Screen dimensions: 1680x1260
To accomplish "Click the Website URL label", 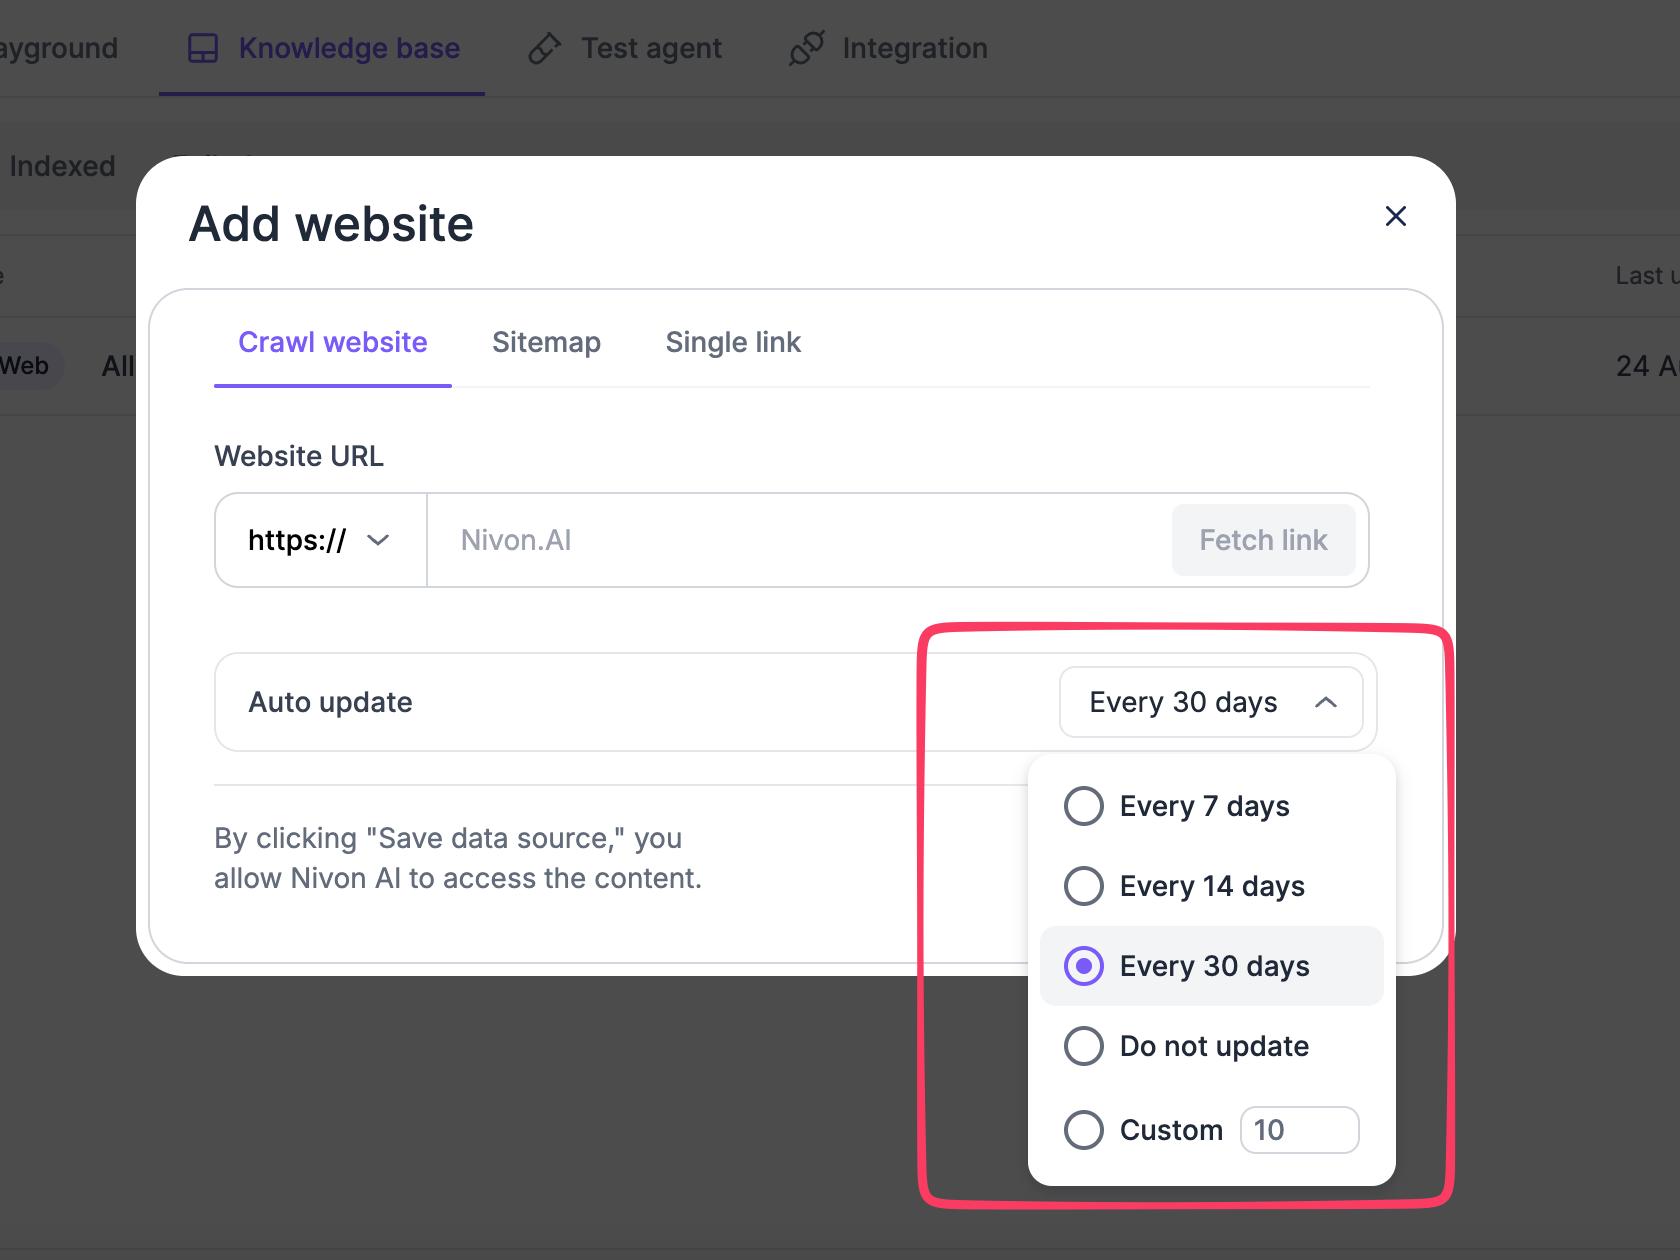I will tap(299, 456).
